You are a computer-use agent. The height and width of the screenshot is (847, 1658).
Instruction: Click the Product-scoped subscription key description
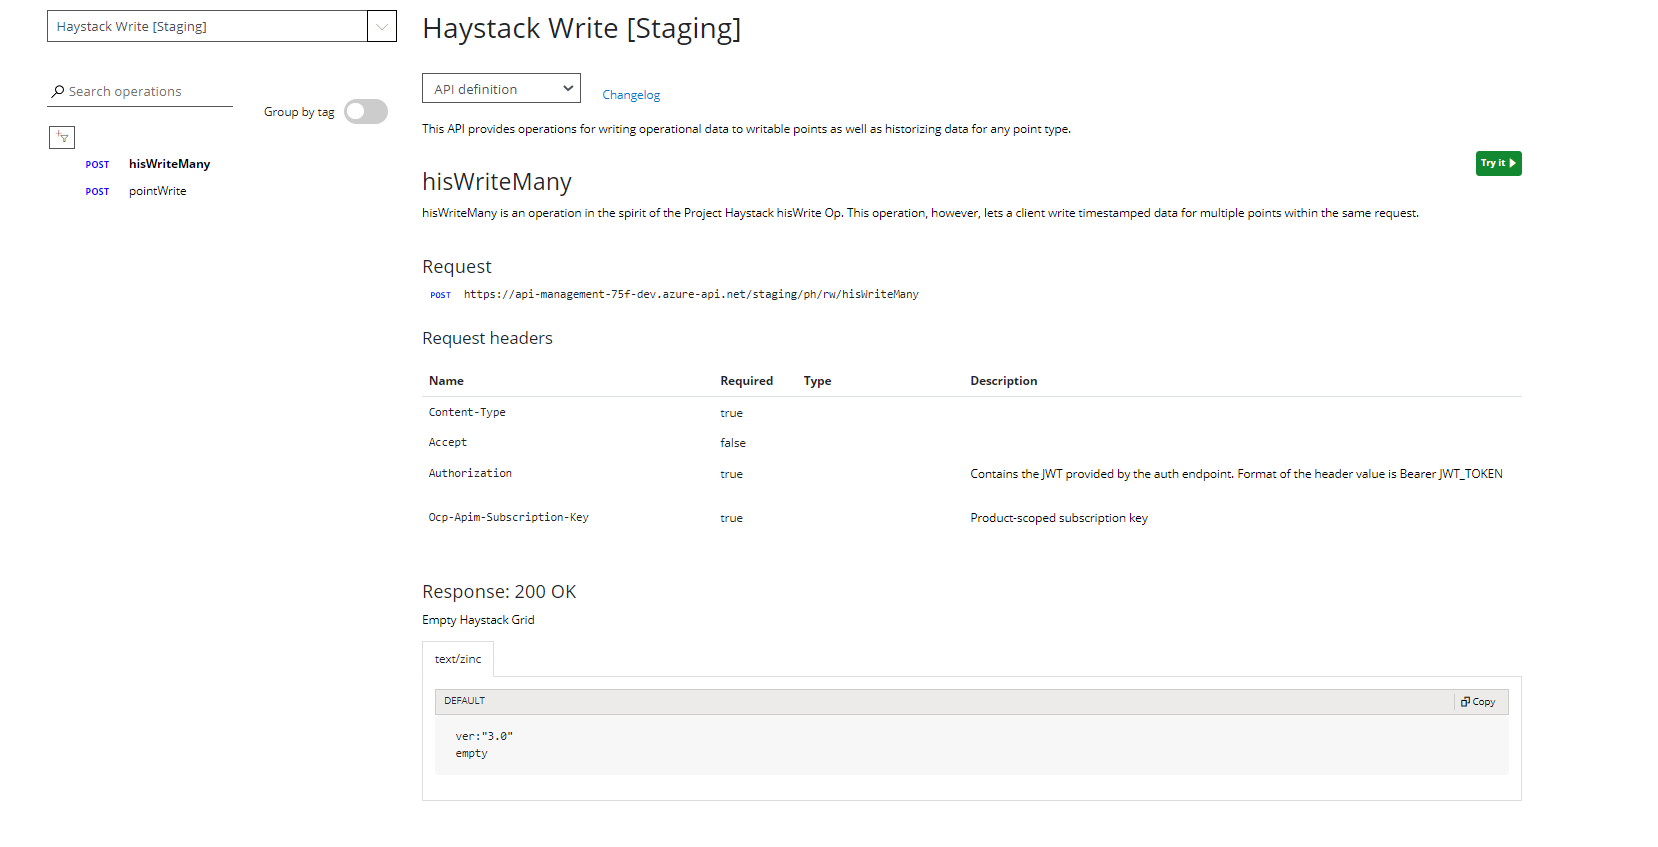click(1059, 518)
